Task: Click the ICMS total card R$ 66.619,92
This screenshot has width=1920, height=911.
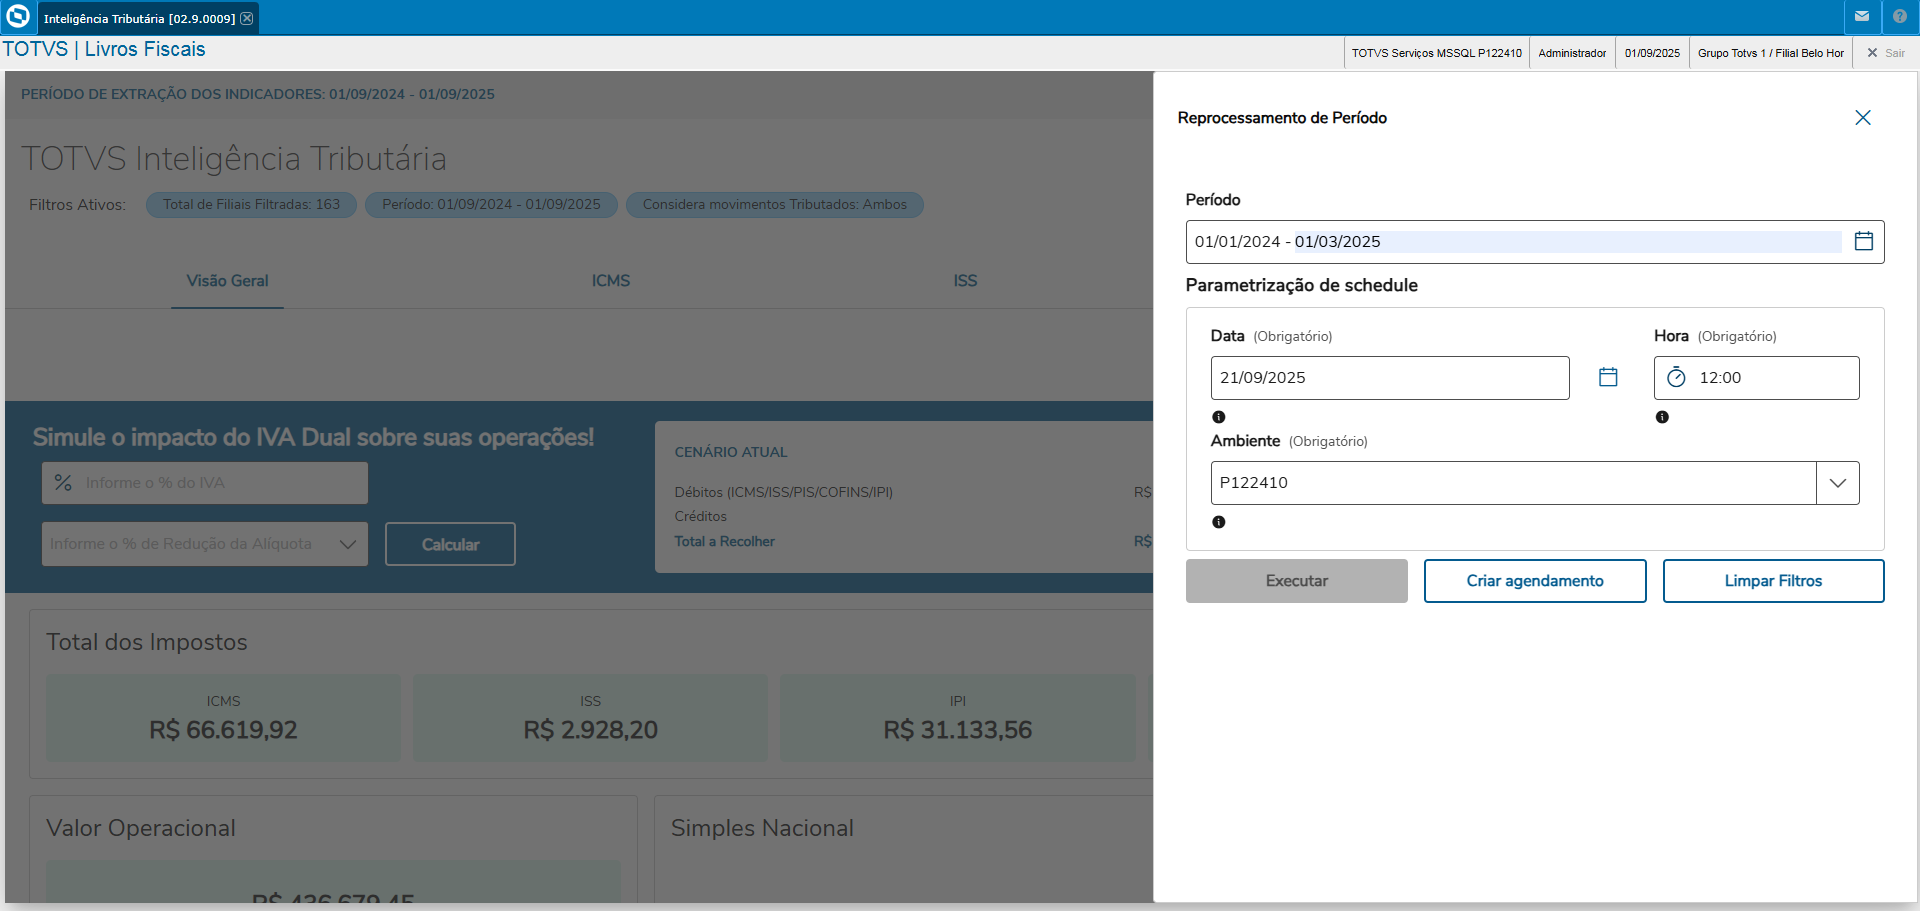Action: point(224,718)
